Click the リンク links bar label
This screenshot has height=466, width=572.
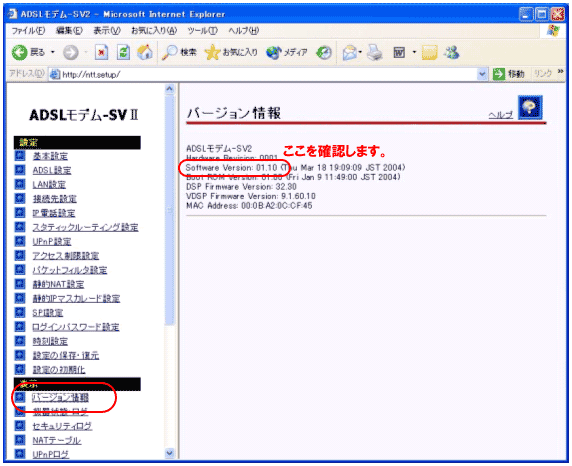coord(542,74)
